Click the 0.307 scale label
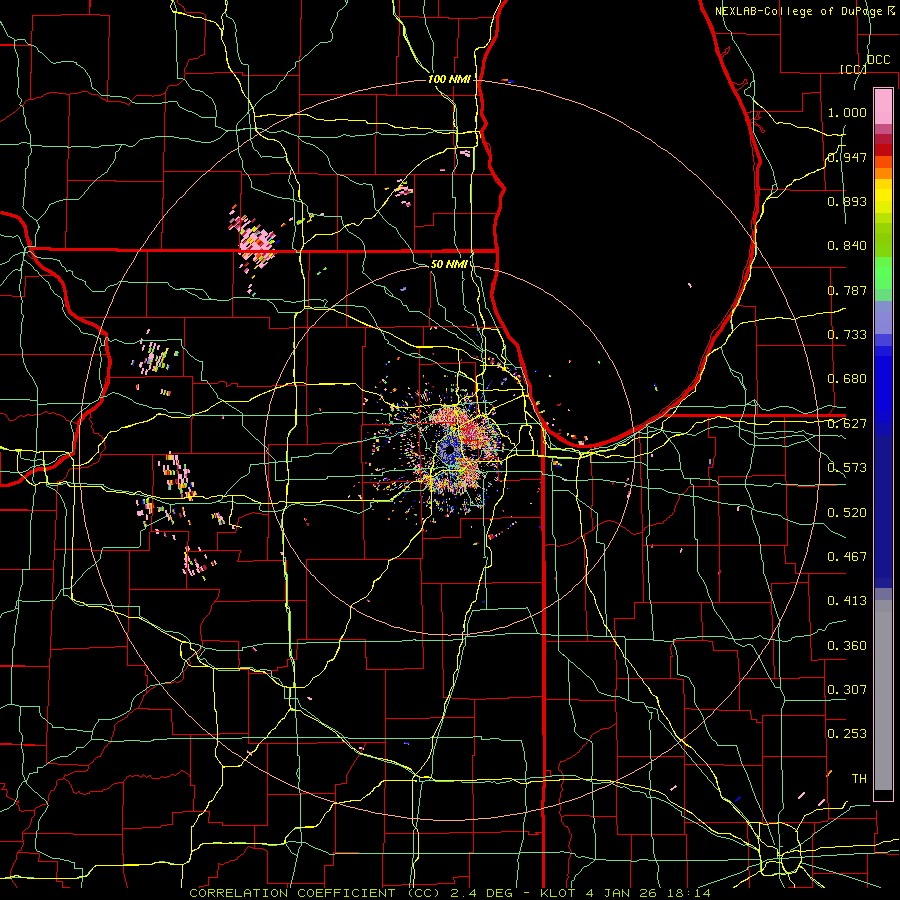 pos(847,690)
